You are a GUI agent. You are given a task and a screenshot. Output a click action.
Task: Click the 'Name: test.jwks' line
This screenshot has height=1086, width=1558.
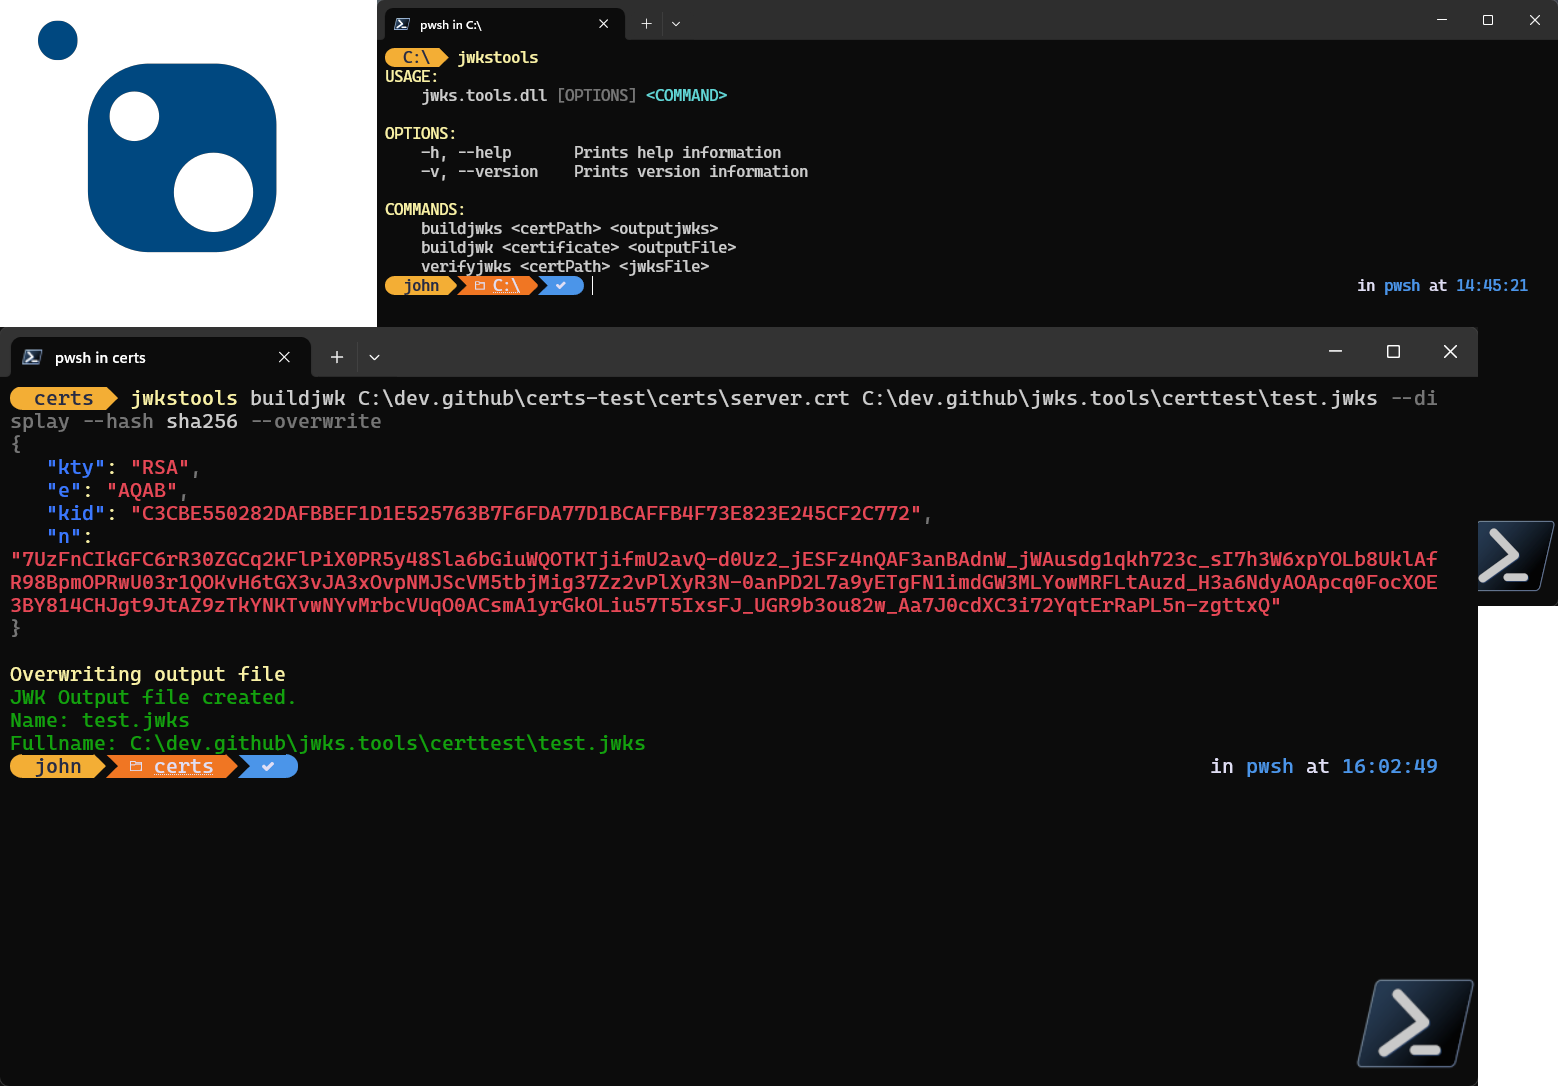pos(100,721)
